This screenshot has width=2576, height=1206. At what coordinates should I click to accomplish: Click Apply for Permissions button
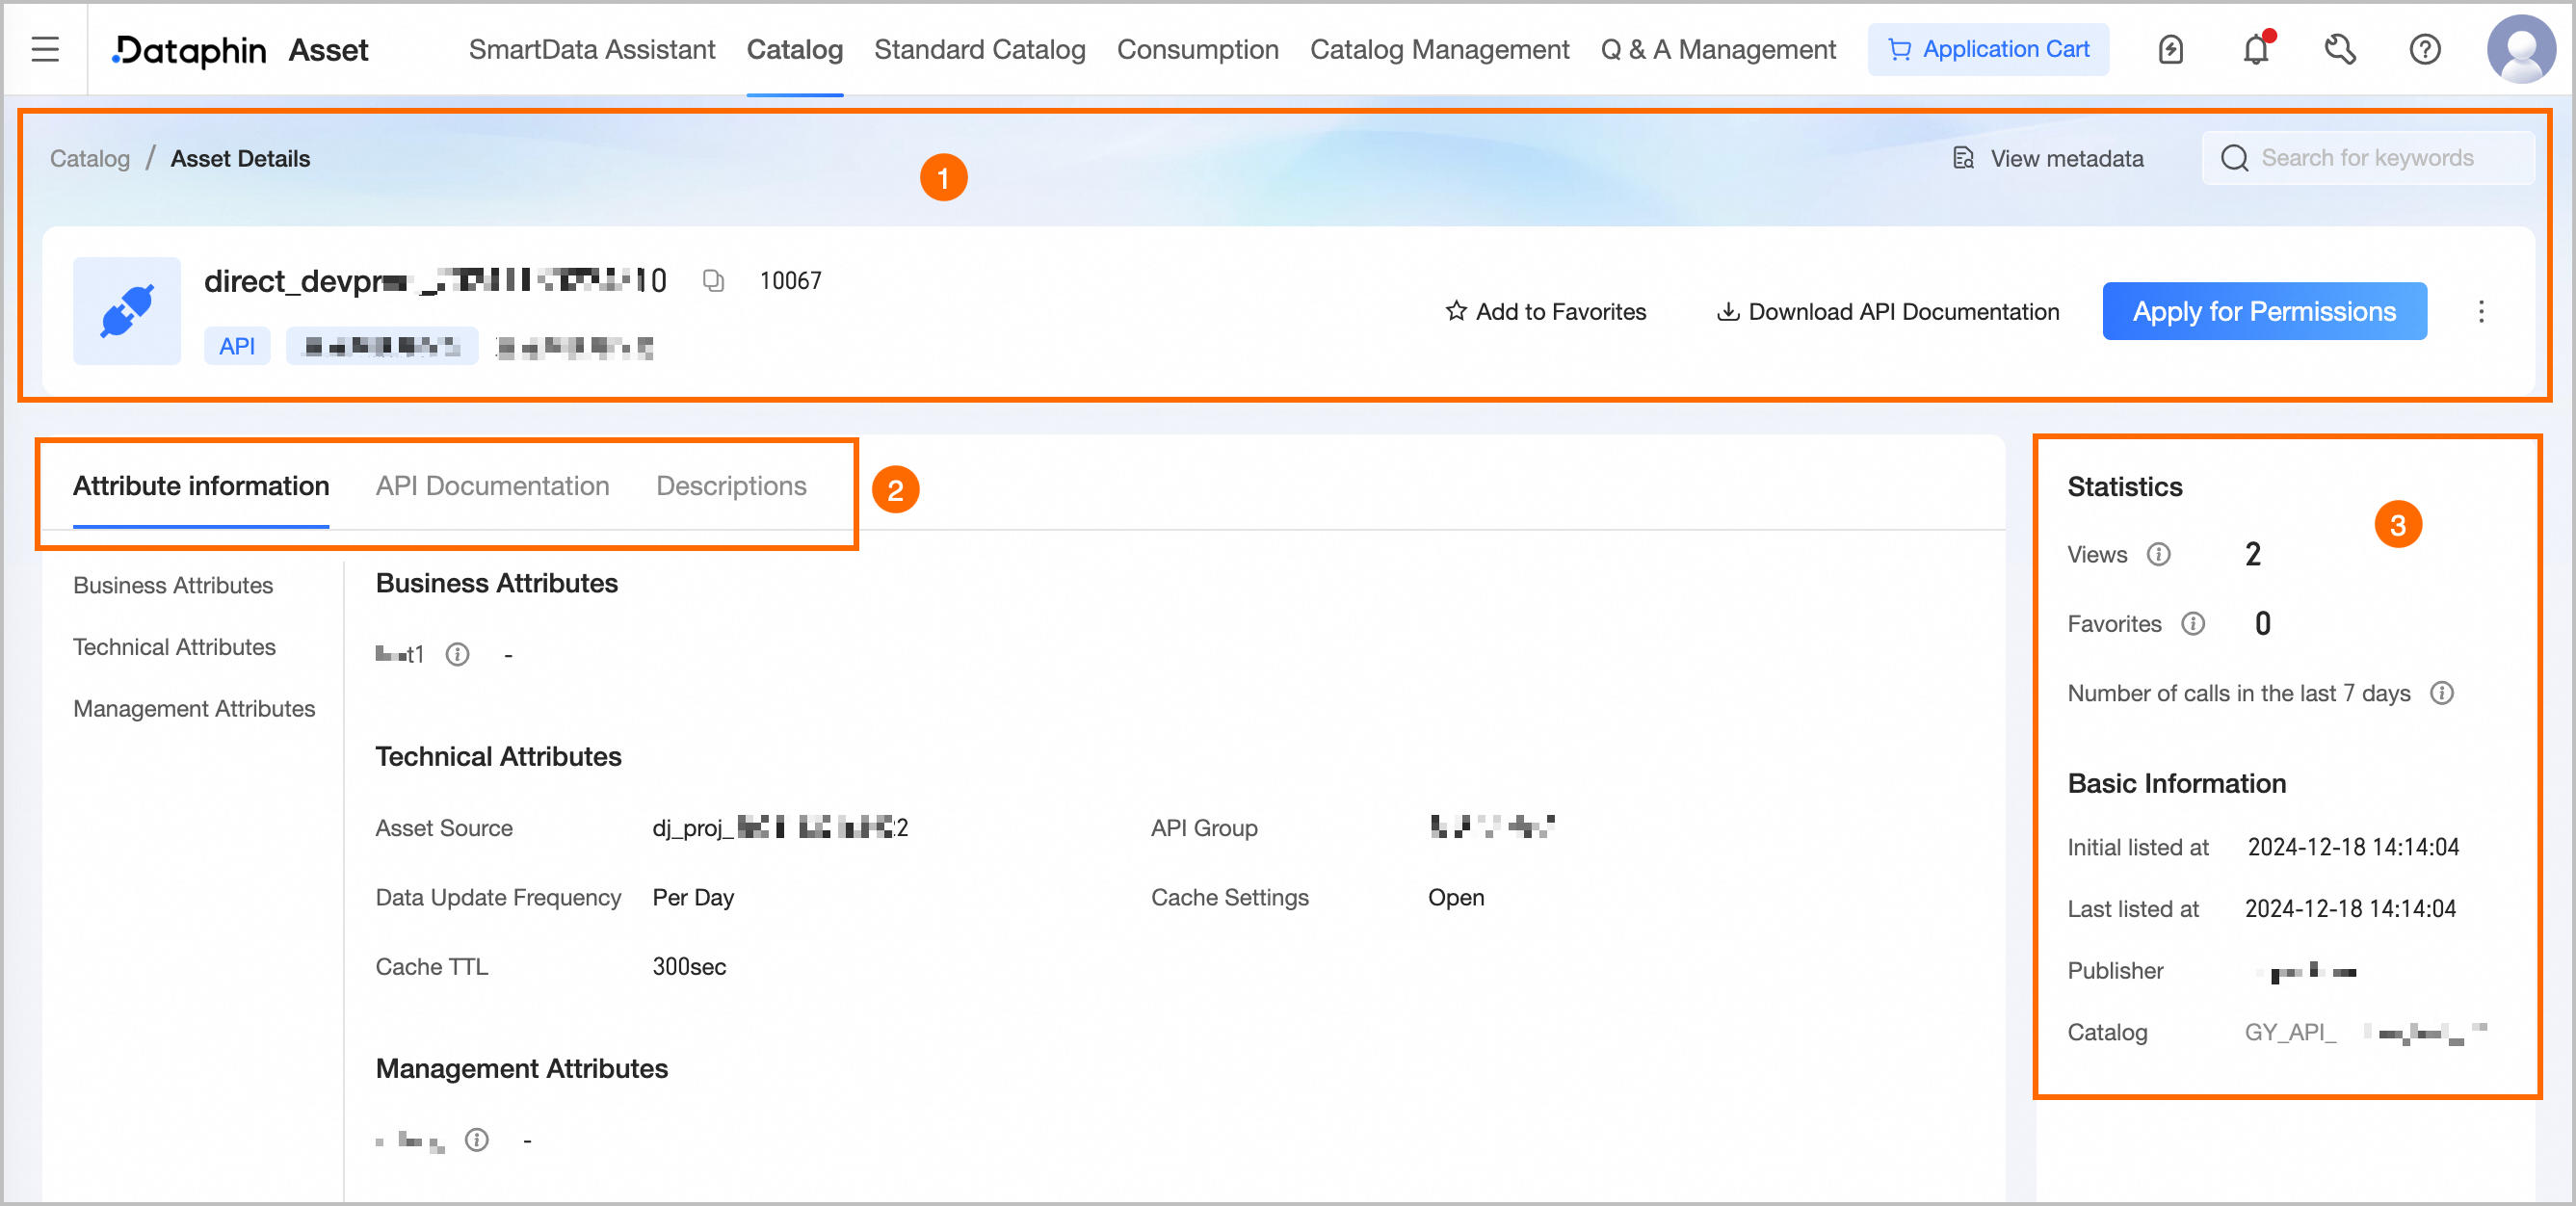pyautogui.click(x=2264, y=312)
